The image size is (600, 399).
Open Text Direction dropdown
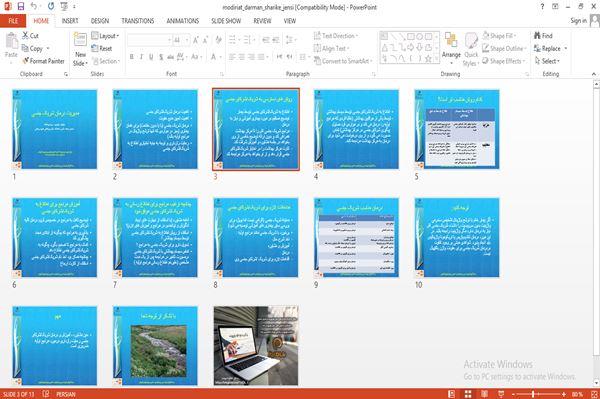pyautogui.click(x=336, y=36)
